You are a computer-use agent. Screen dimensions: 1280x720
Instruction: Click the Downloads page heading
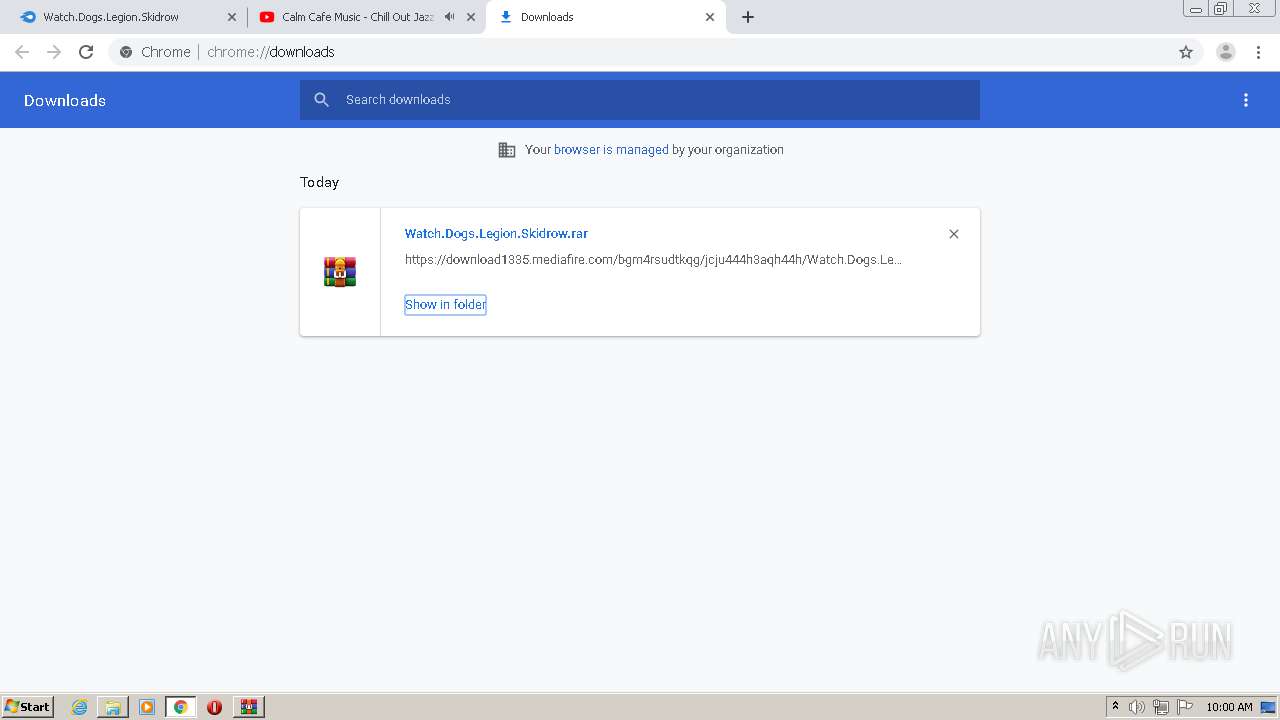click(65, 100)
